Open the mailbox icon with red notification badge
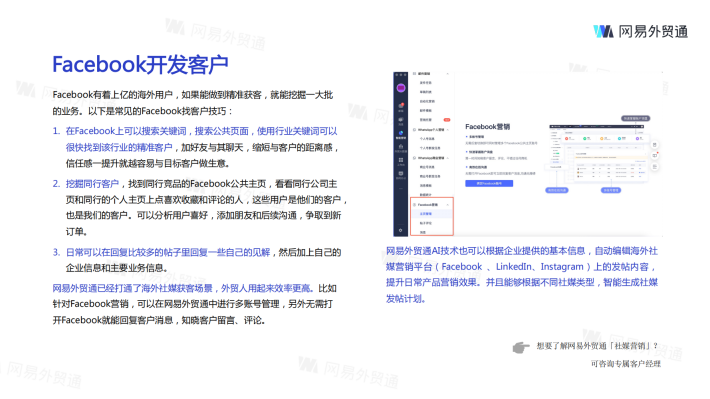Screen dimensions: 710x399 point(401,106)
